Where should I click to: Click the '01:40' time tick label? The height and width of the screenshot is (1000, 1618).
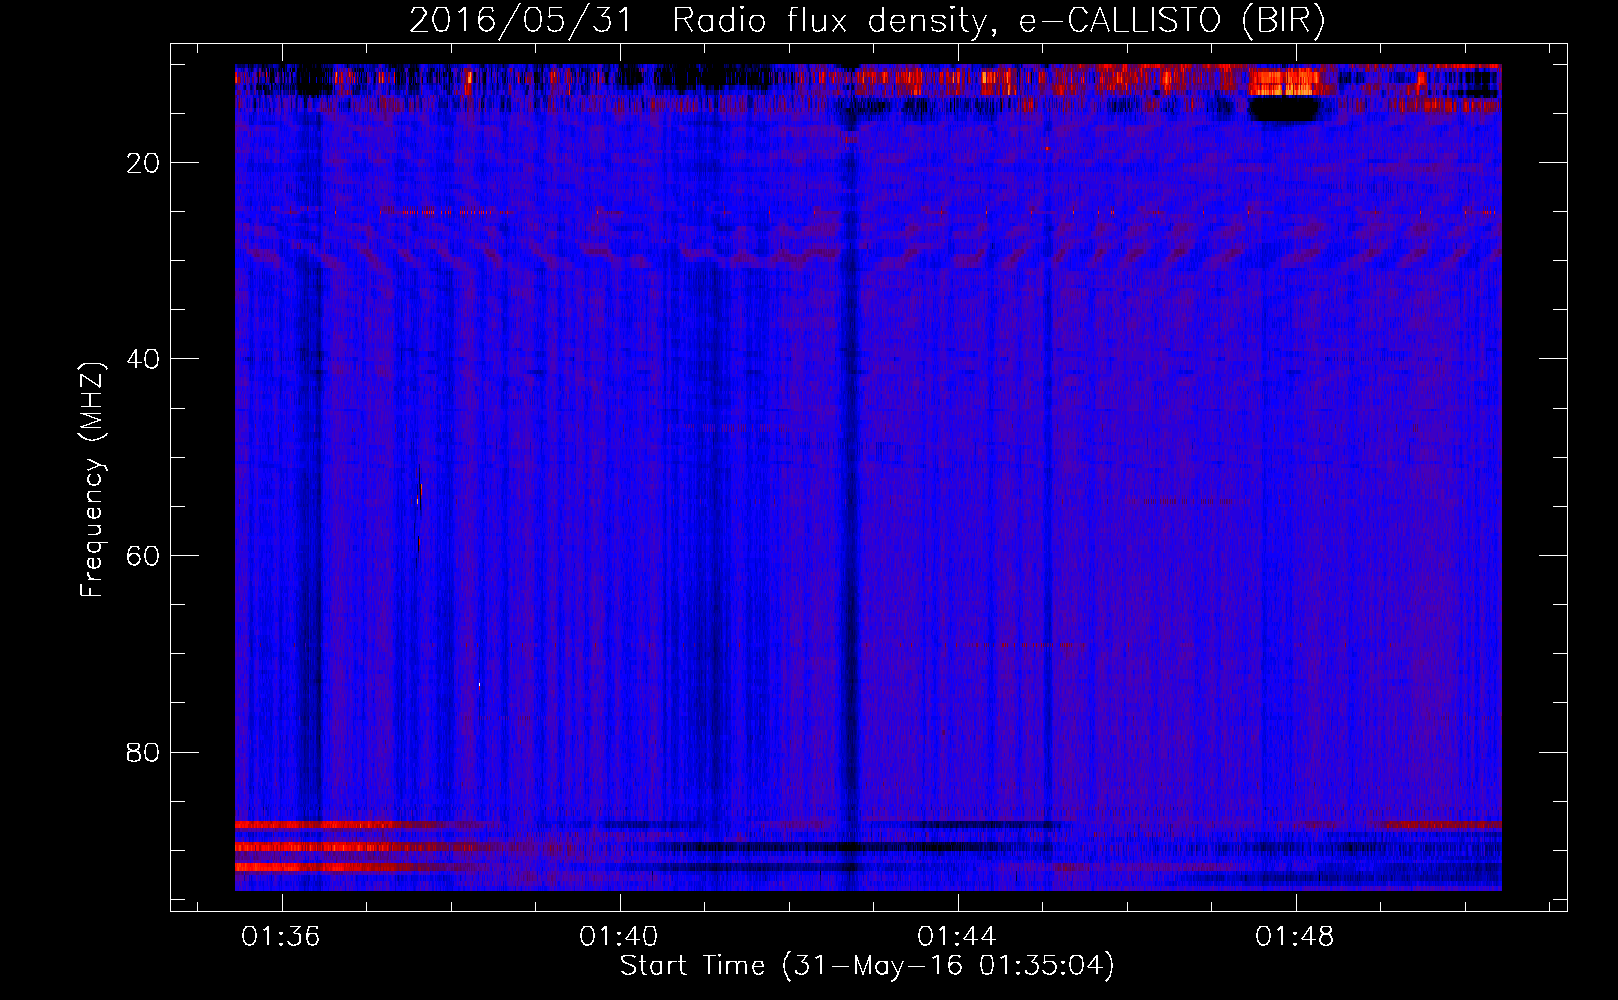coord(619,937)
